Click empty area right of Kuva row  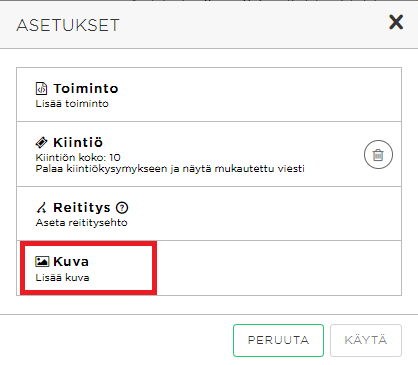(278, 268)
